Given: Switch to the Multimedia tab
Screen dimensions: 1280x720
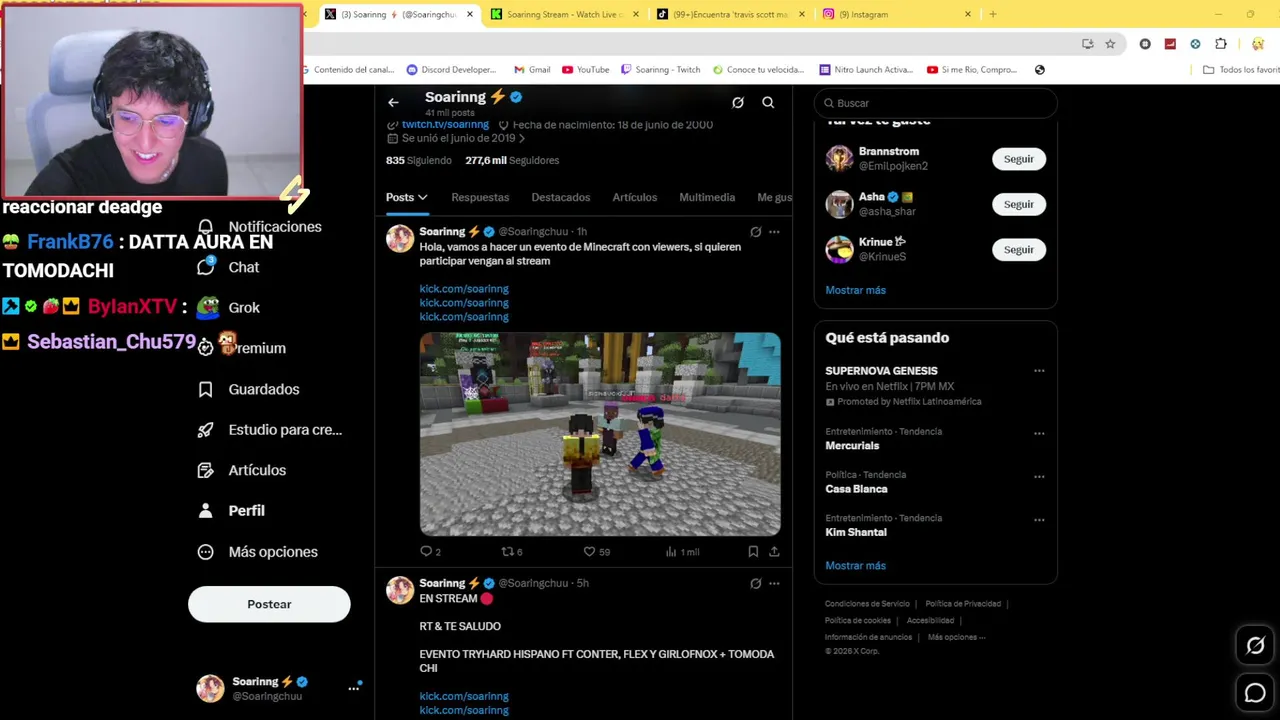Looking at the screenshot, I should pyautogui.click(x=707, y=198).
